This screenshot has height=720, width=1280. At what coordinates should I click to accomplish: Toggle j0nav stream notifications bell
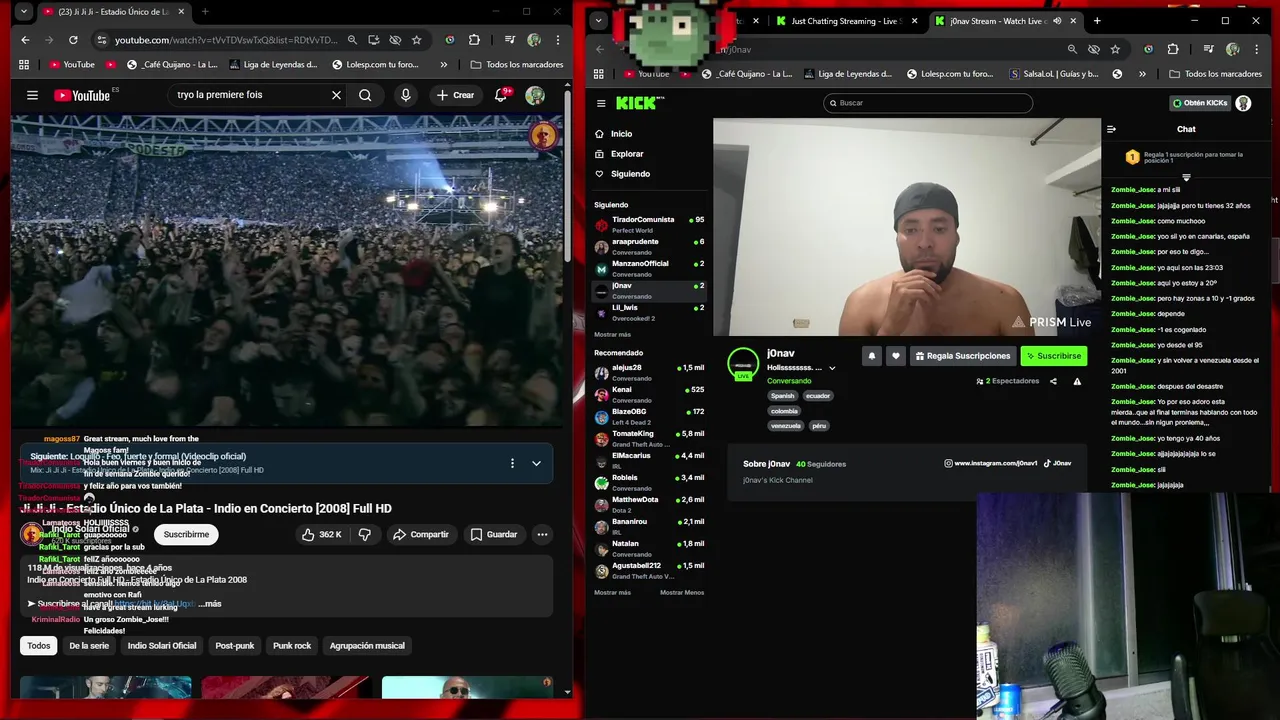click(871, 356)
